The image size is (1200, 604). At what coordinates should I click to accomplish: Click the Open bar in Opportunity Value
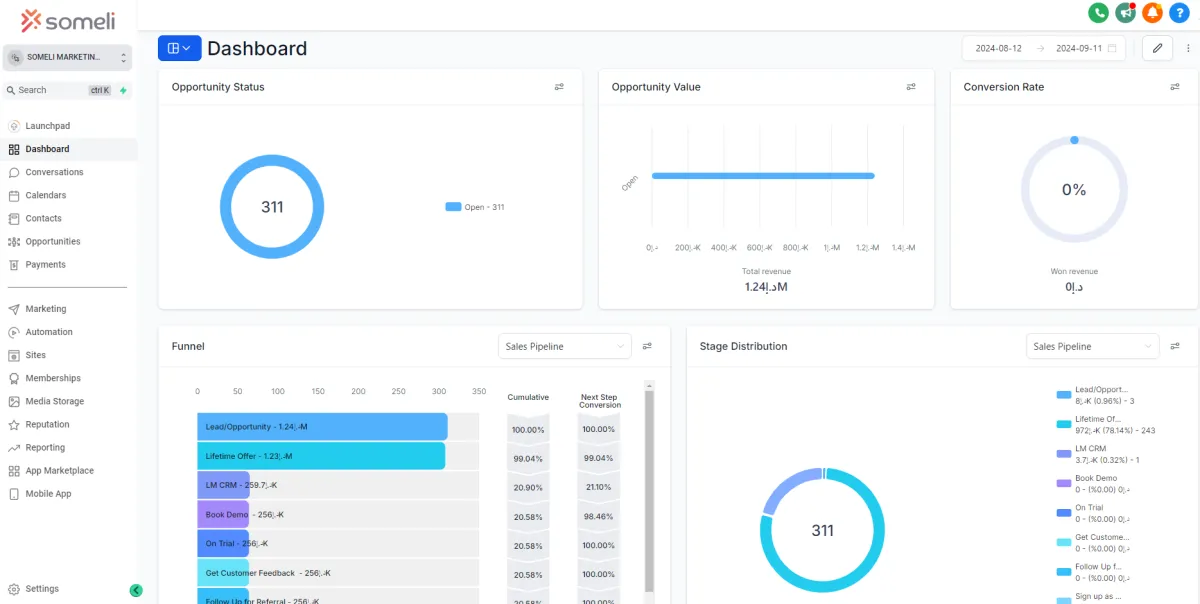click(763, 176)
